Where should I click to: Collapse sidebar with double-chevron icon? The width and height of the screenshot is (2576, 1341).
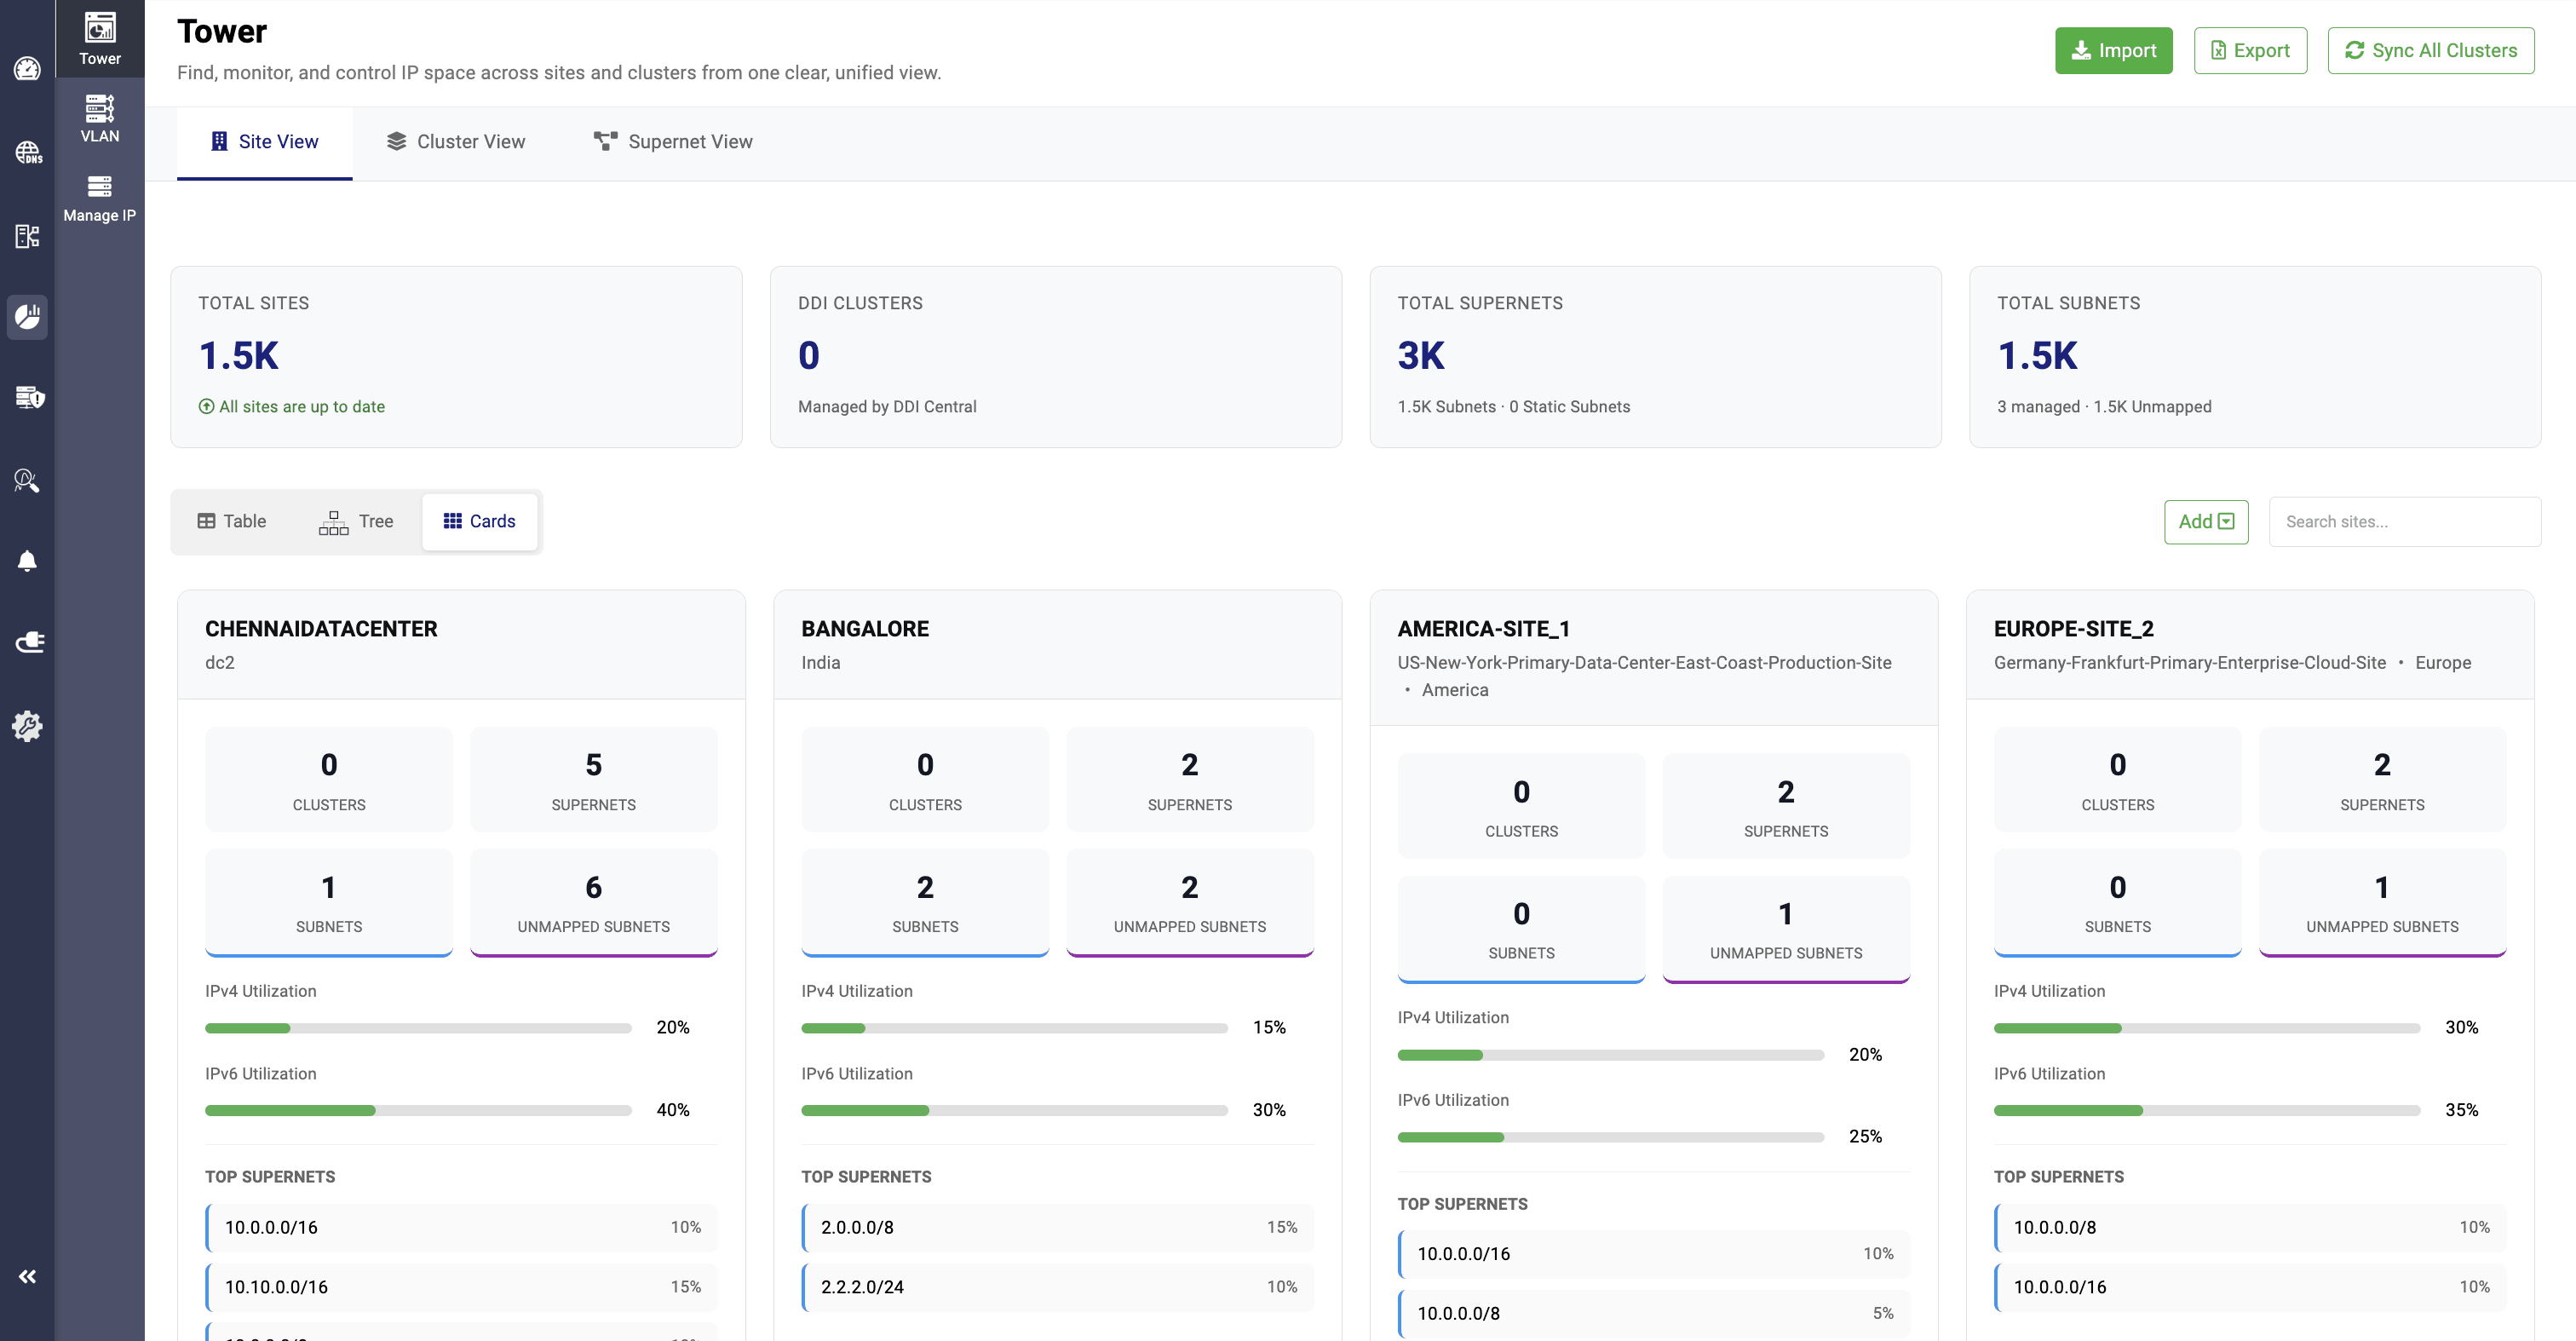tap(27, 1276)
